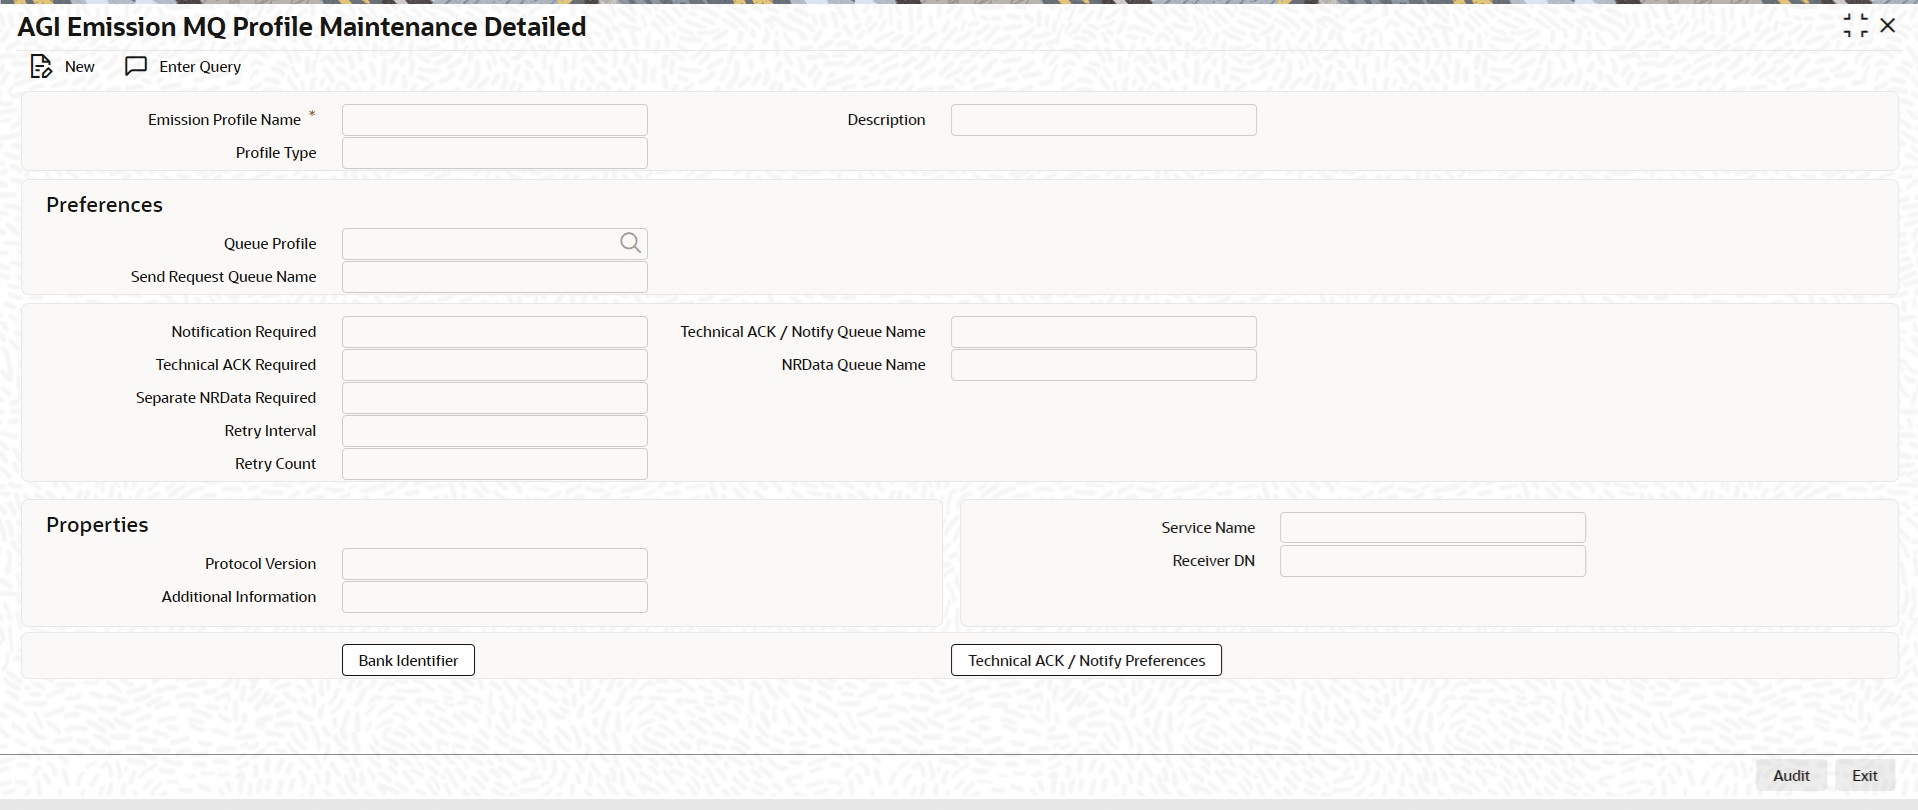1918x810 pixels.
Task: Click the Technical ACK Required label
Action: pyautogui.click(x=235, y=365)
